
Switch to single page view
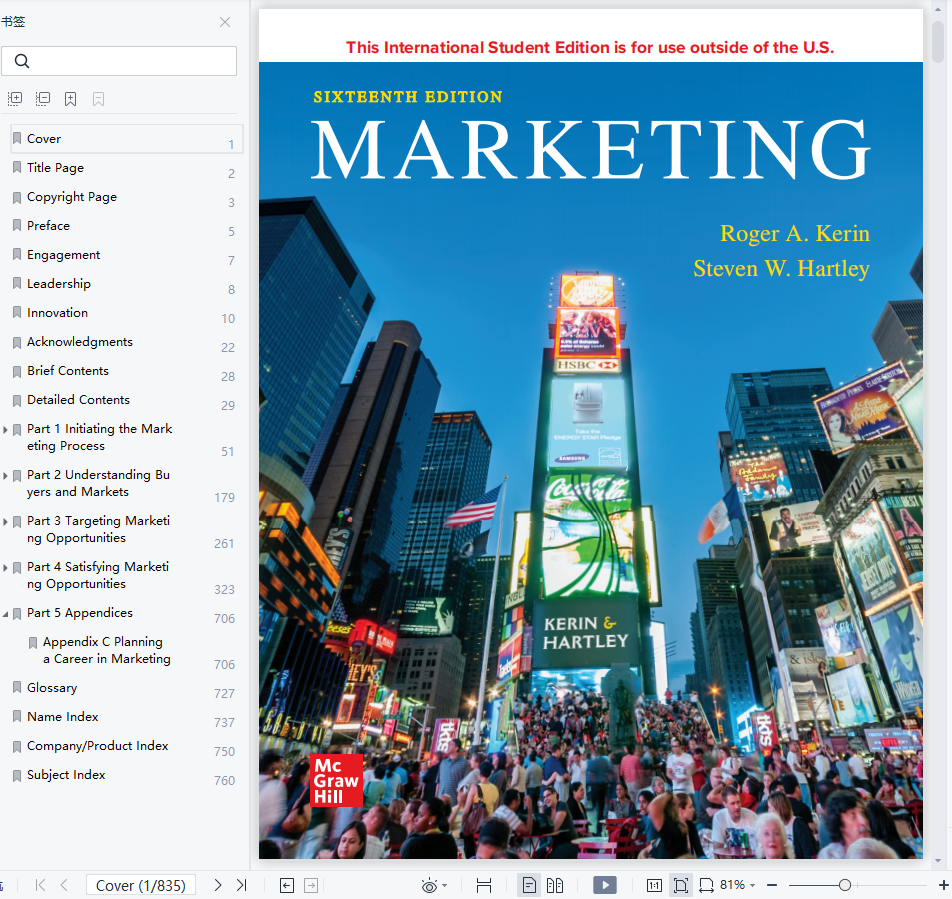point(529,885)
